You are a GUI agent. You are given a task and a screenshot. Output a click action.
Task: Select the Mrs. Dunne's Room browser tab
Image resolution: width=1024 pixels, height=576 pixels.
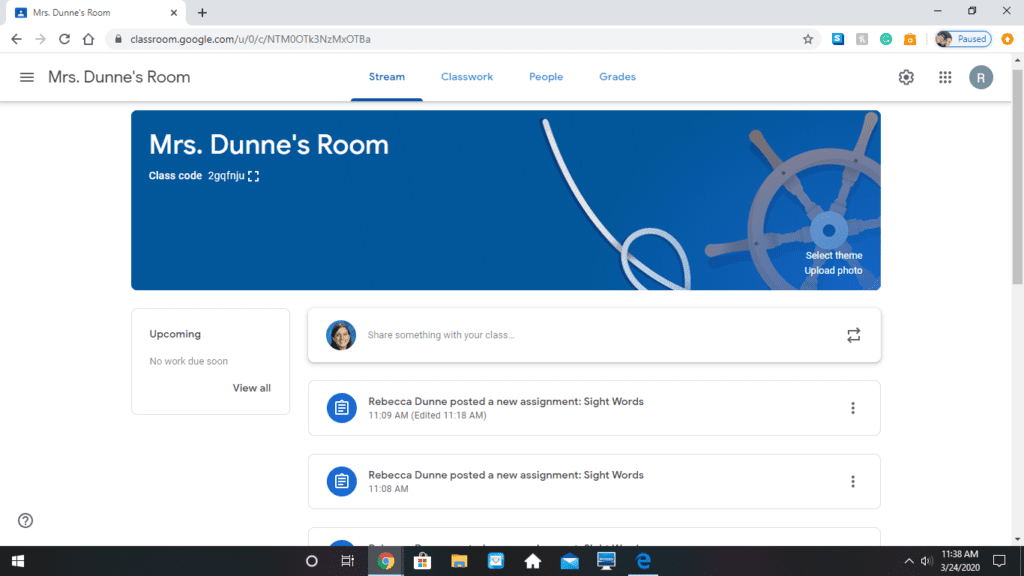click(x=95, y=13)
